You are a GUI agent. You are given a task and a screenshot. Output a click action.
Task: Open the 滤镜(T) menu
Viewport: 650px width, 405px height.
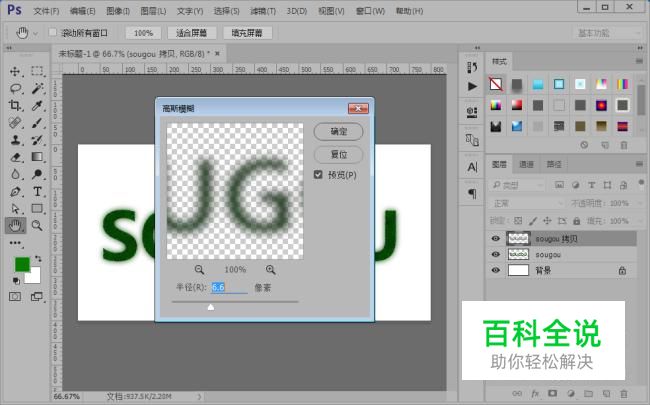(x=263, y=11)
